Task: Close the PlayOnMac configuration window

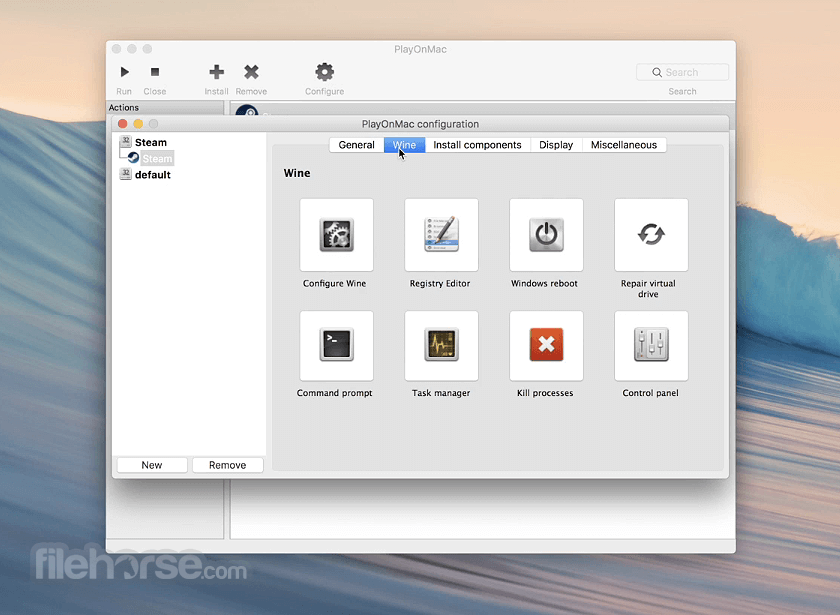Action: coord(123,124)
